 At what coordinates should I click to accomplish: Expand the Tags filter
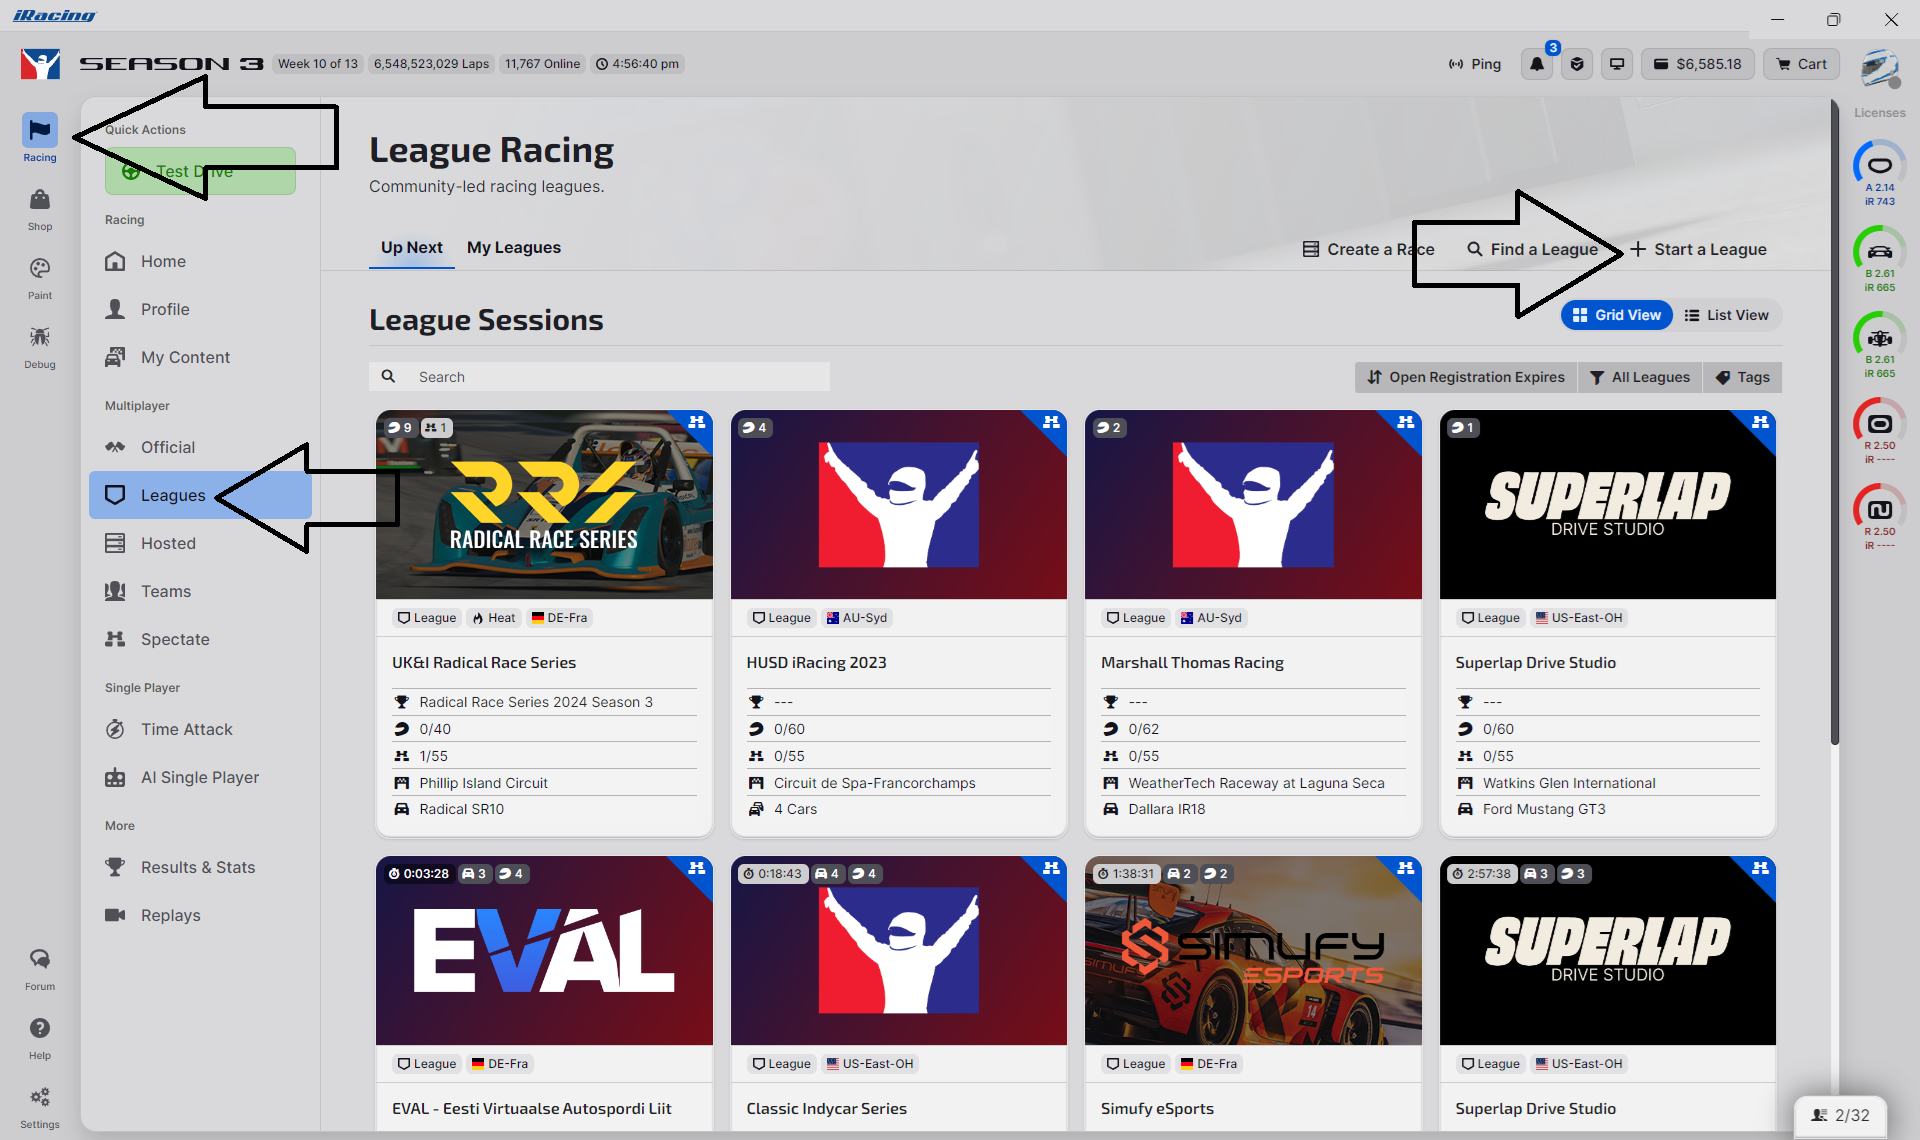pos(1743,377)
